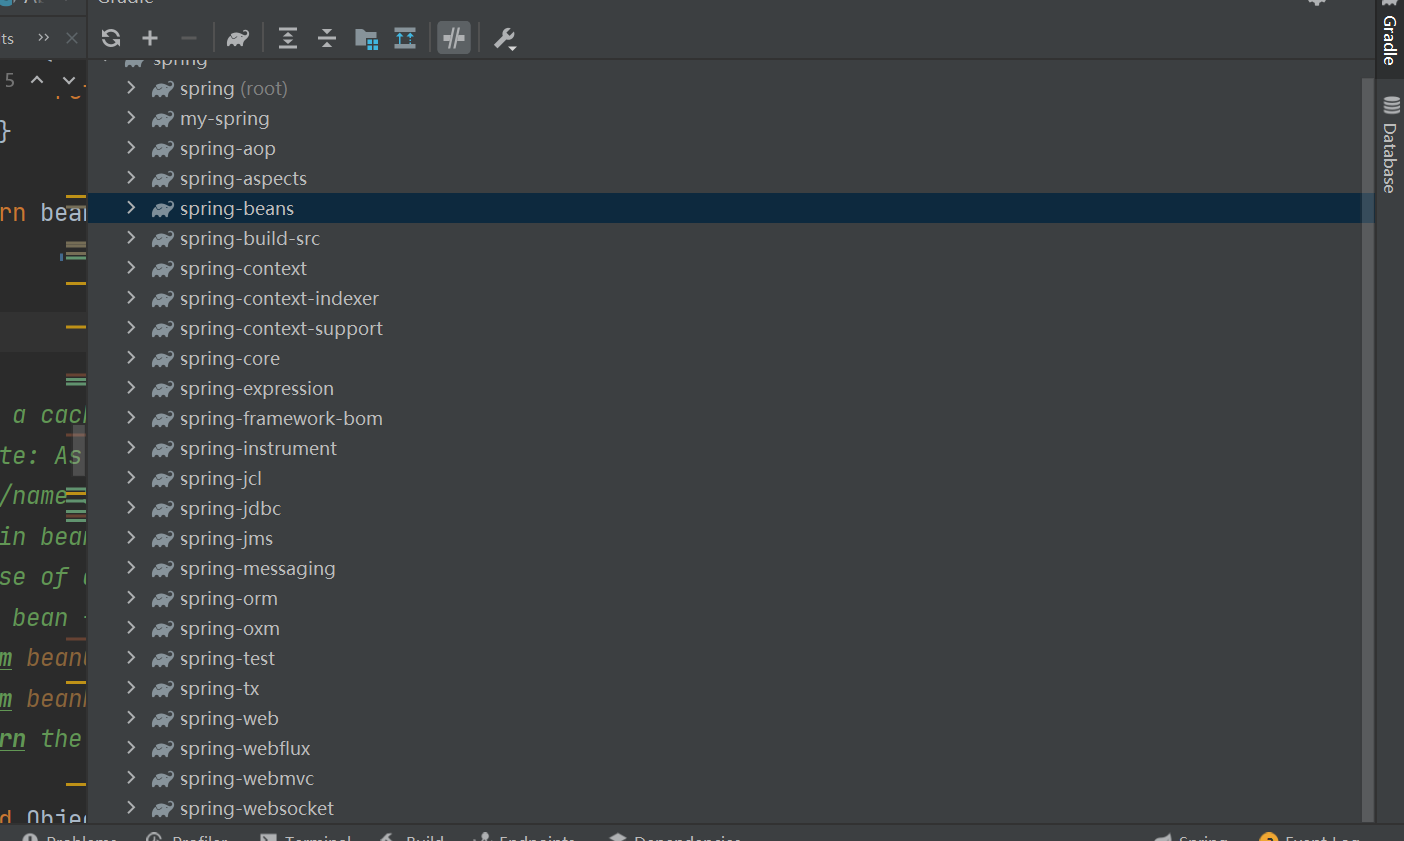
Task: Go to previous occurrence up arrow in editor
Action: [37, 80]
